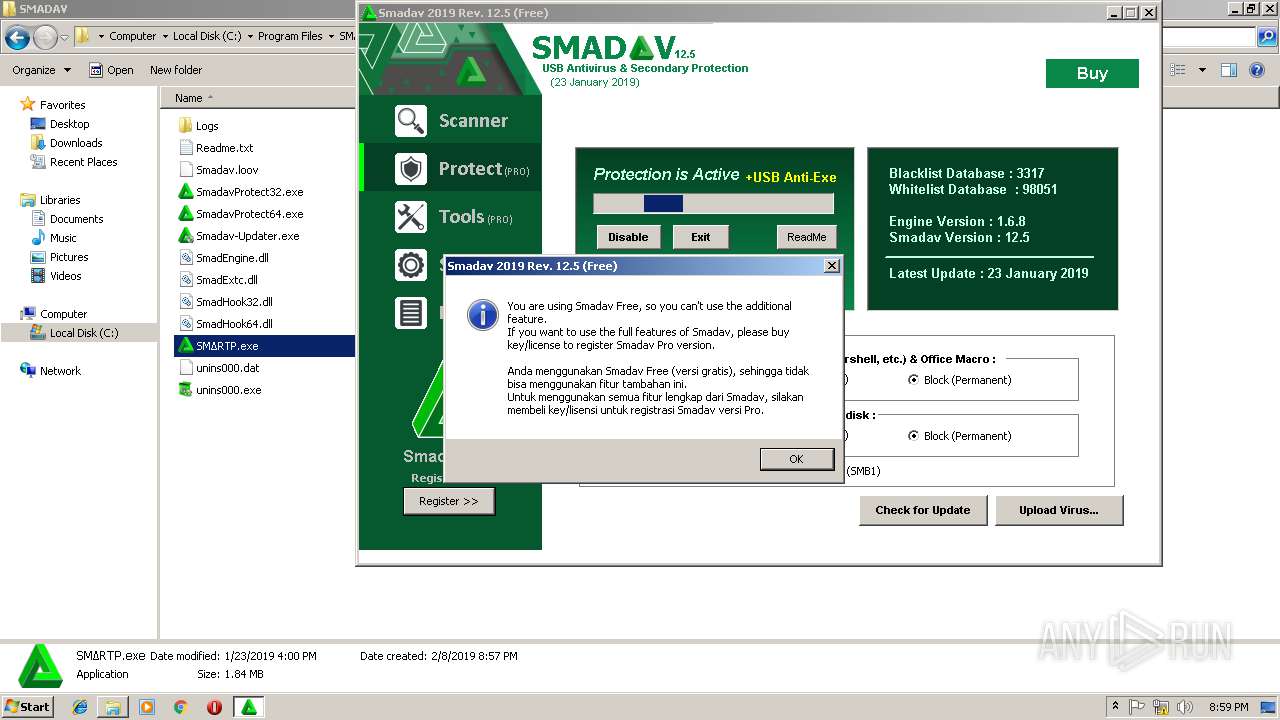Expand the breadcrumb arrow after Local Disk (C:)
The image size is (1280, 720).
pyautogui.click(x=250, y=36)
